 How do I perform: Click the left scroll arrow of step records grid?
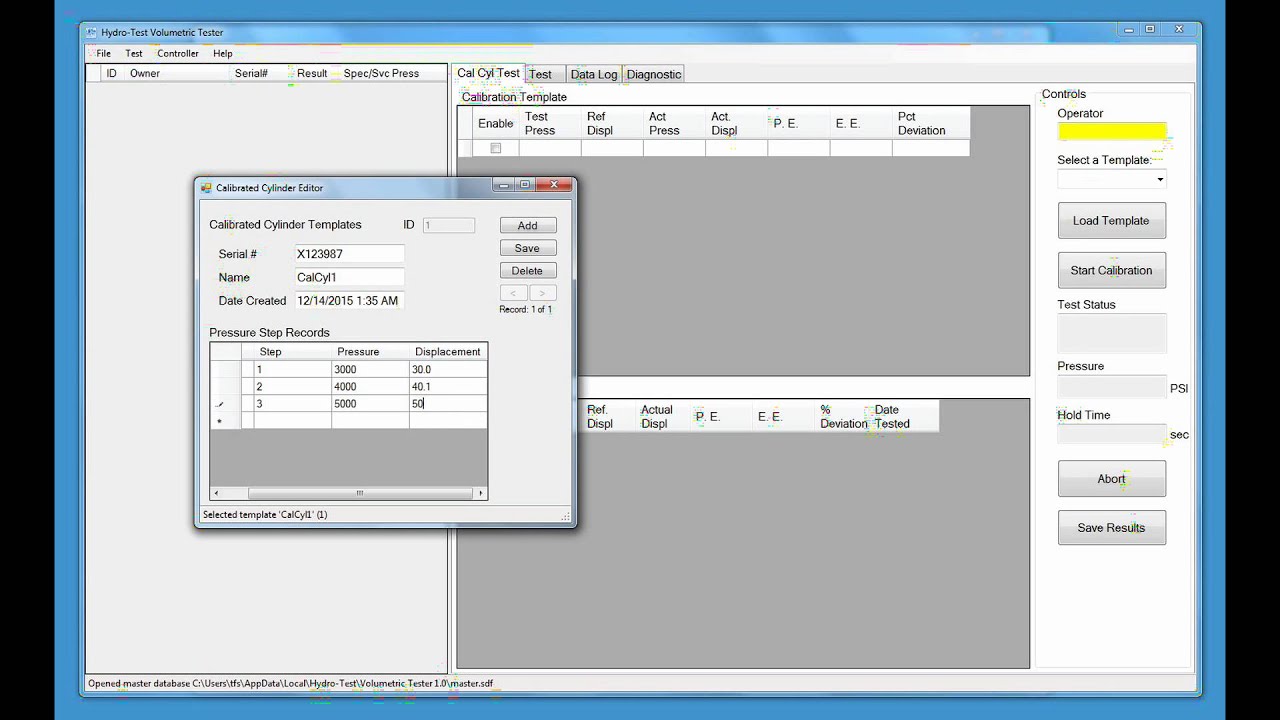(x=217, y=493)
